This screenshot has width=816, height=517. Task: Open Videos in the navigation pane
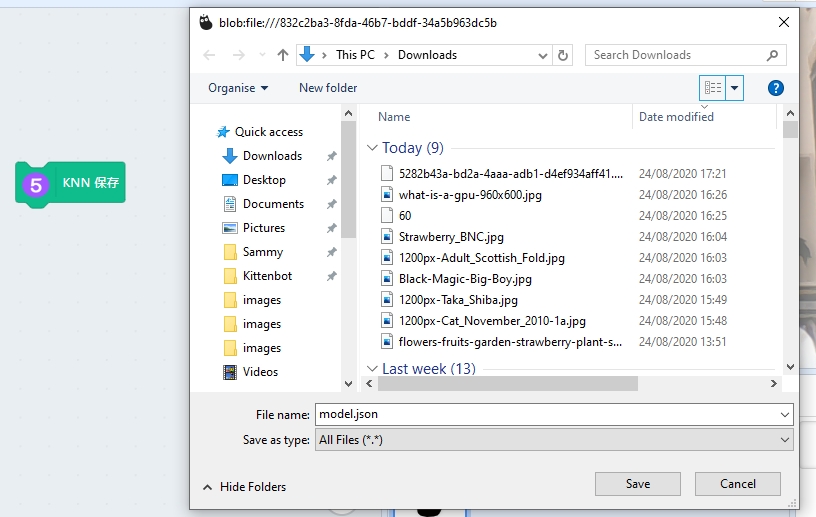click(260, 372)
